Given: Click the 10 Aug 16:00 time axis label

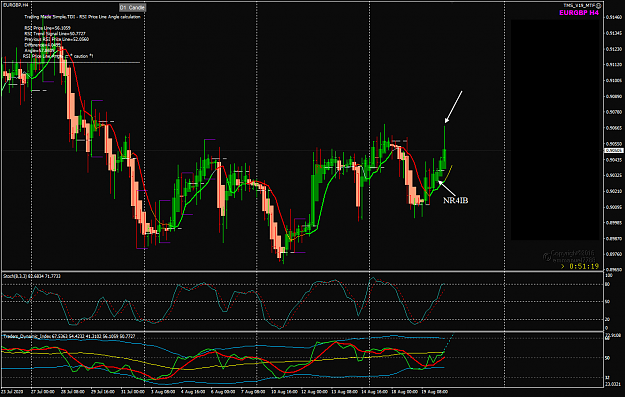Looking at the screenshot, I should pos(285,392).
